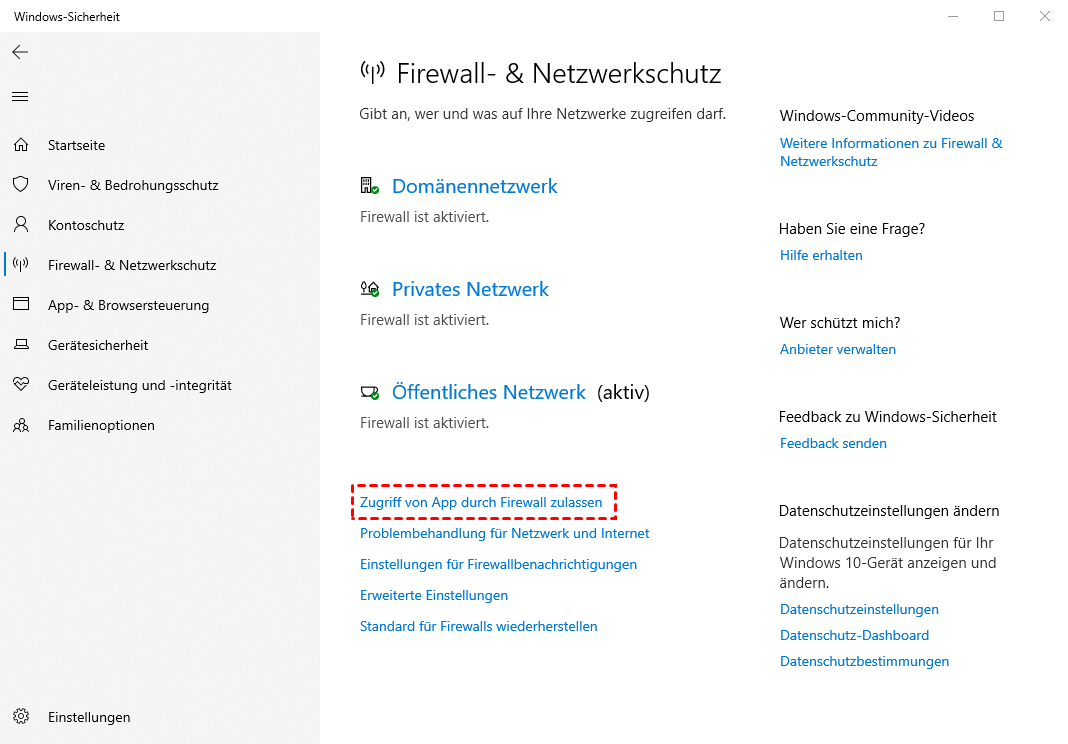The image size is (1068, 744).
Task: Open Öffentliches Netzwerk firewall settings
Action: click(488, 392)
